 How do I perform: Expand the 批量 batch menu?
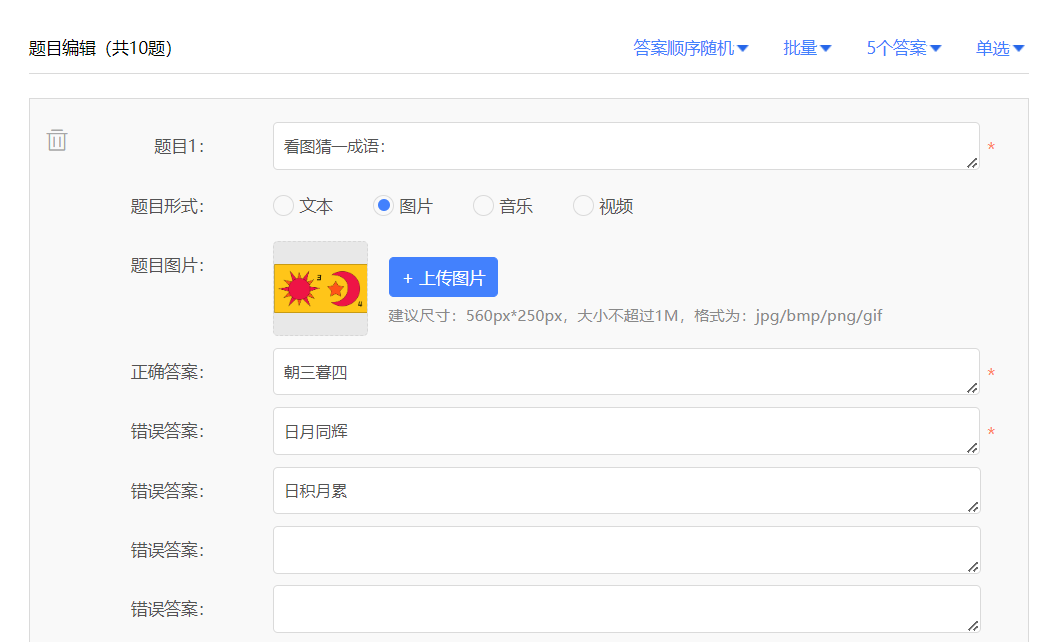806,47
